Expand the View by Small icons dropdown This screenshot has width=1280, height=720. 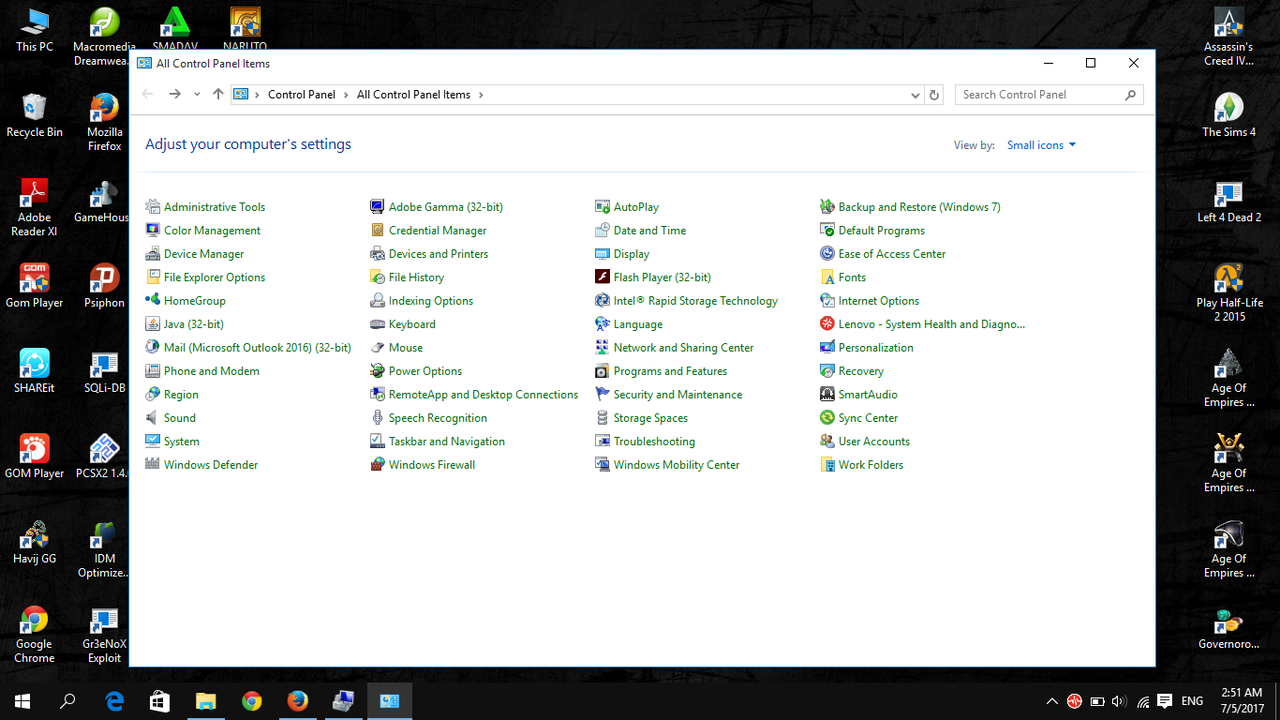1041,145
